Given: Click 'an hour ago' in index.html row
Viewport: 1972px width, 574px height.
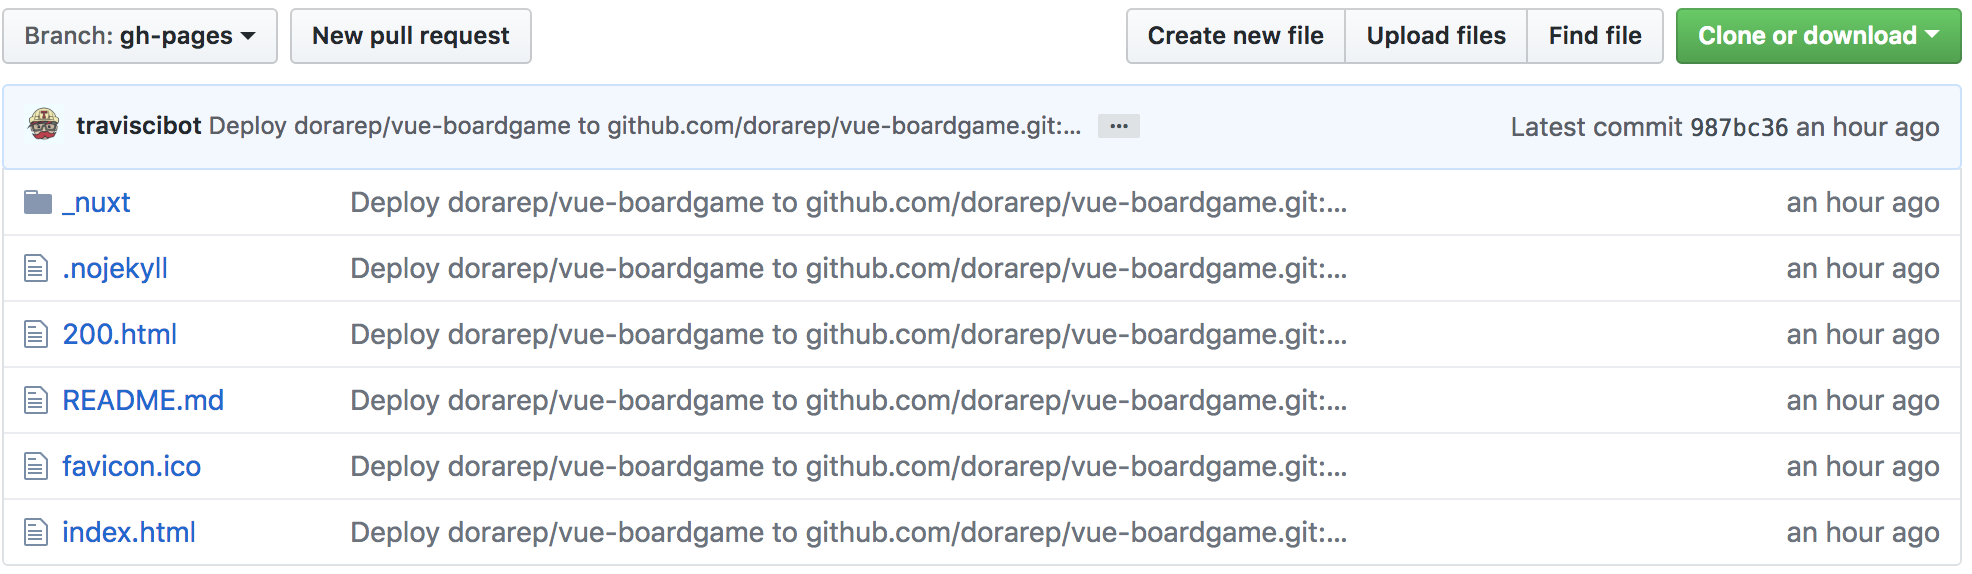Looking at the screenshot, I should coord(1863,532).
